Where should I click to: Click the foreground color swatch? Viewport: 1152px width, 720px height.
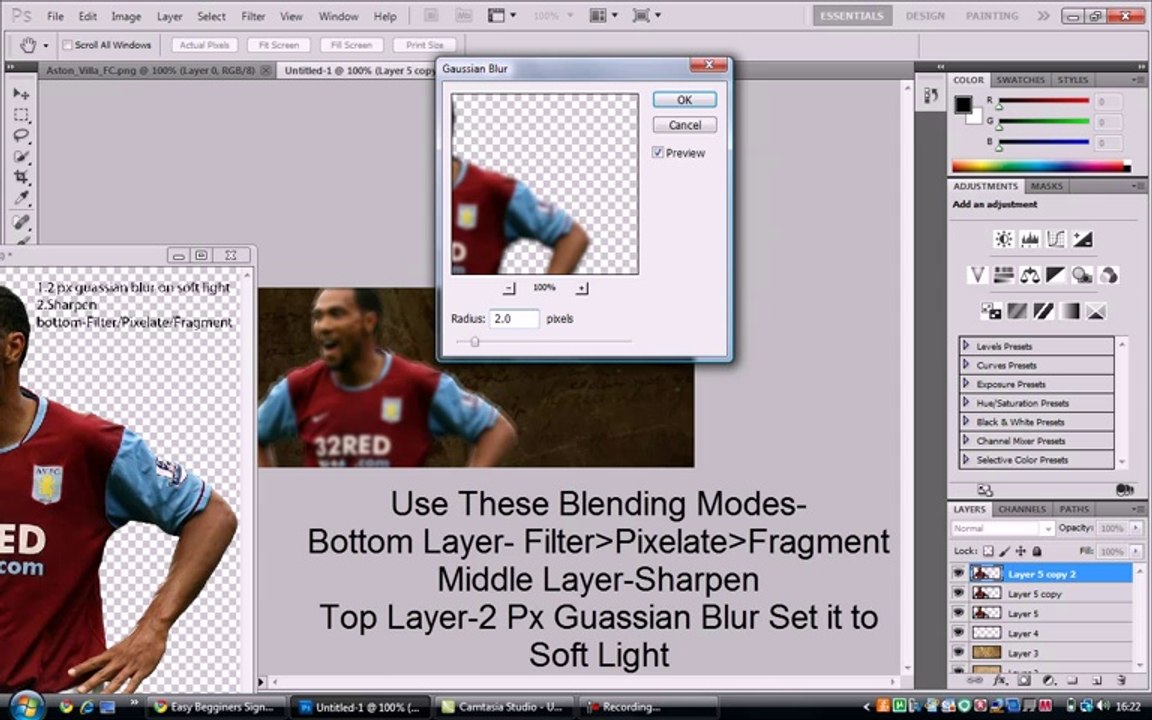(962, 104)
